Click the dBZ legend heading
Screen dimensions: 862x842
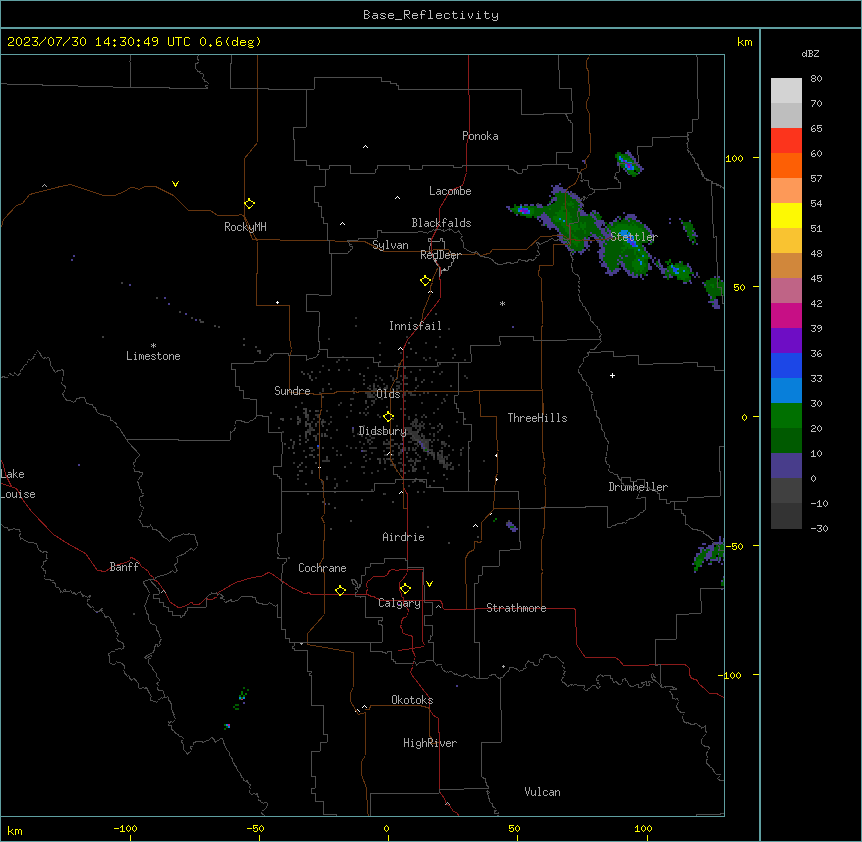tap(810, 53)
